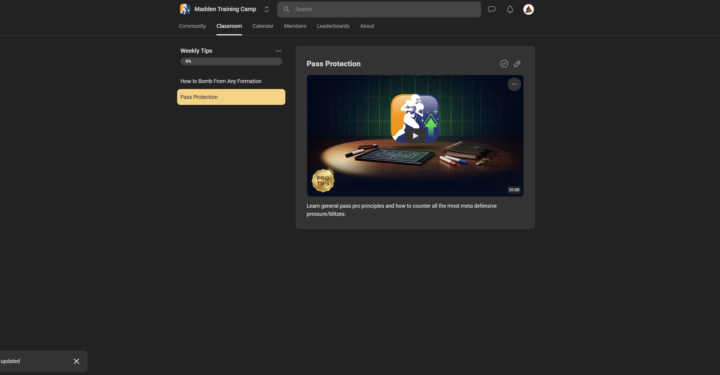The image size is (720, 375).
Task: Click the Pass Protection lesson heading
Action: pos(333,64)
